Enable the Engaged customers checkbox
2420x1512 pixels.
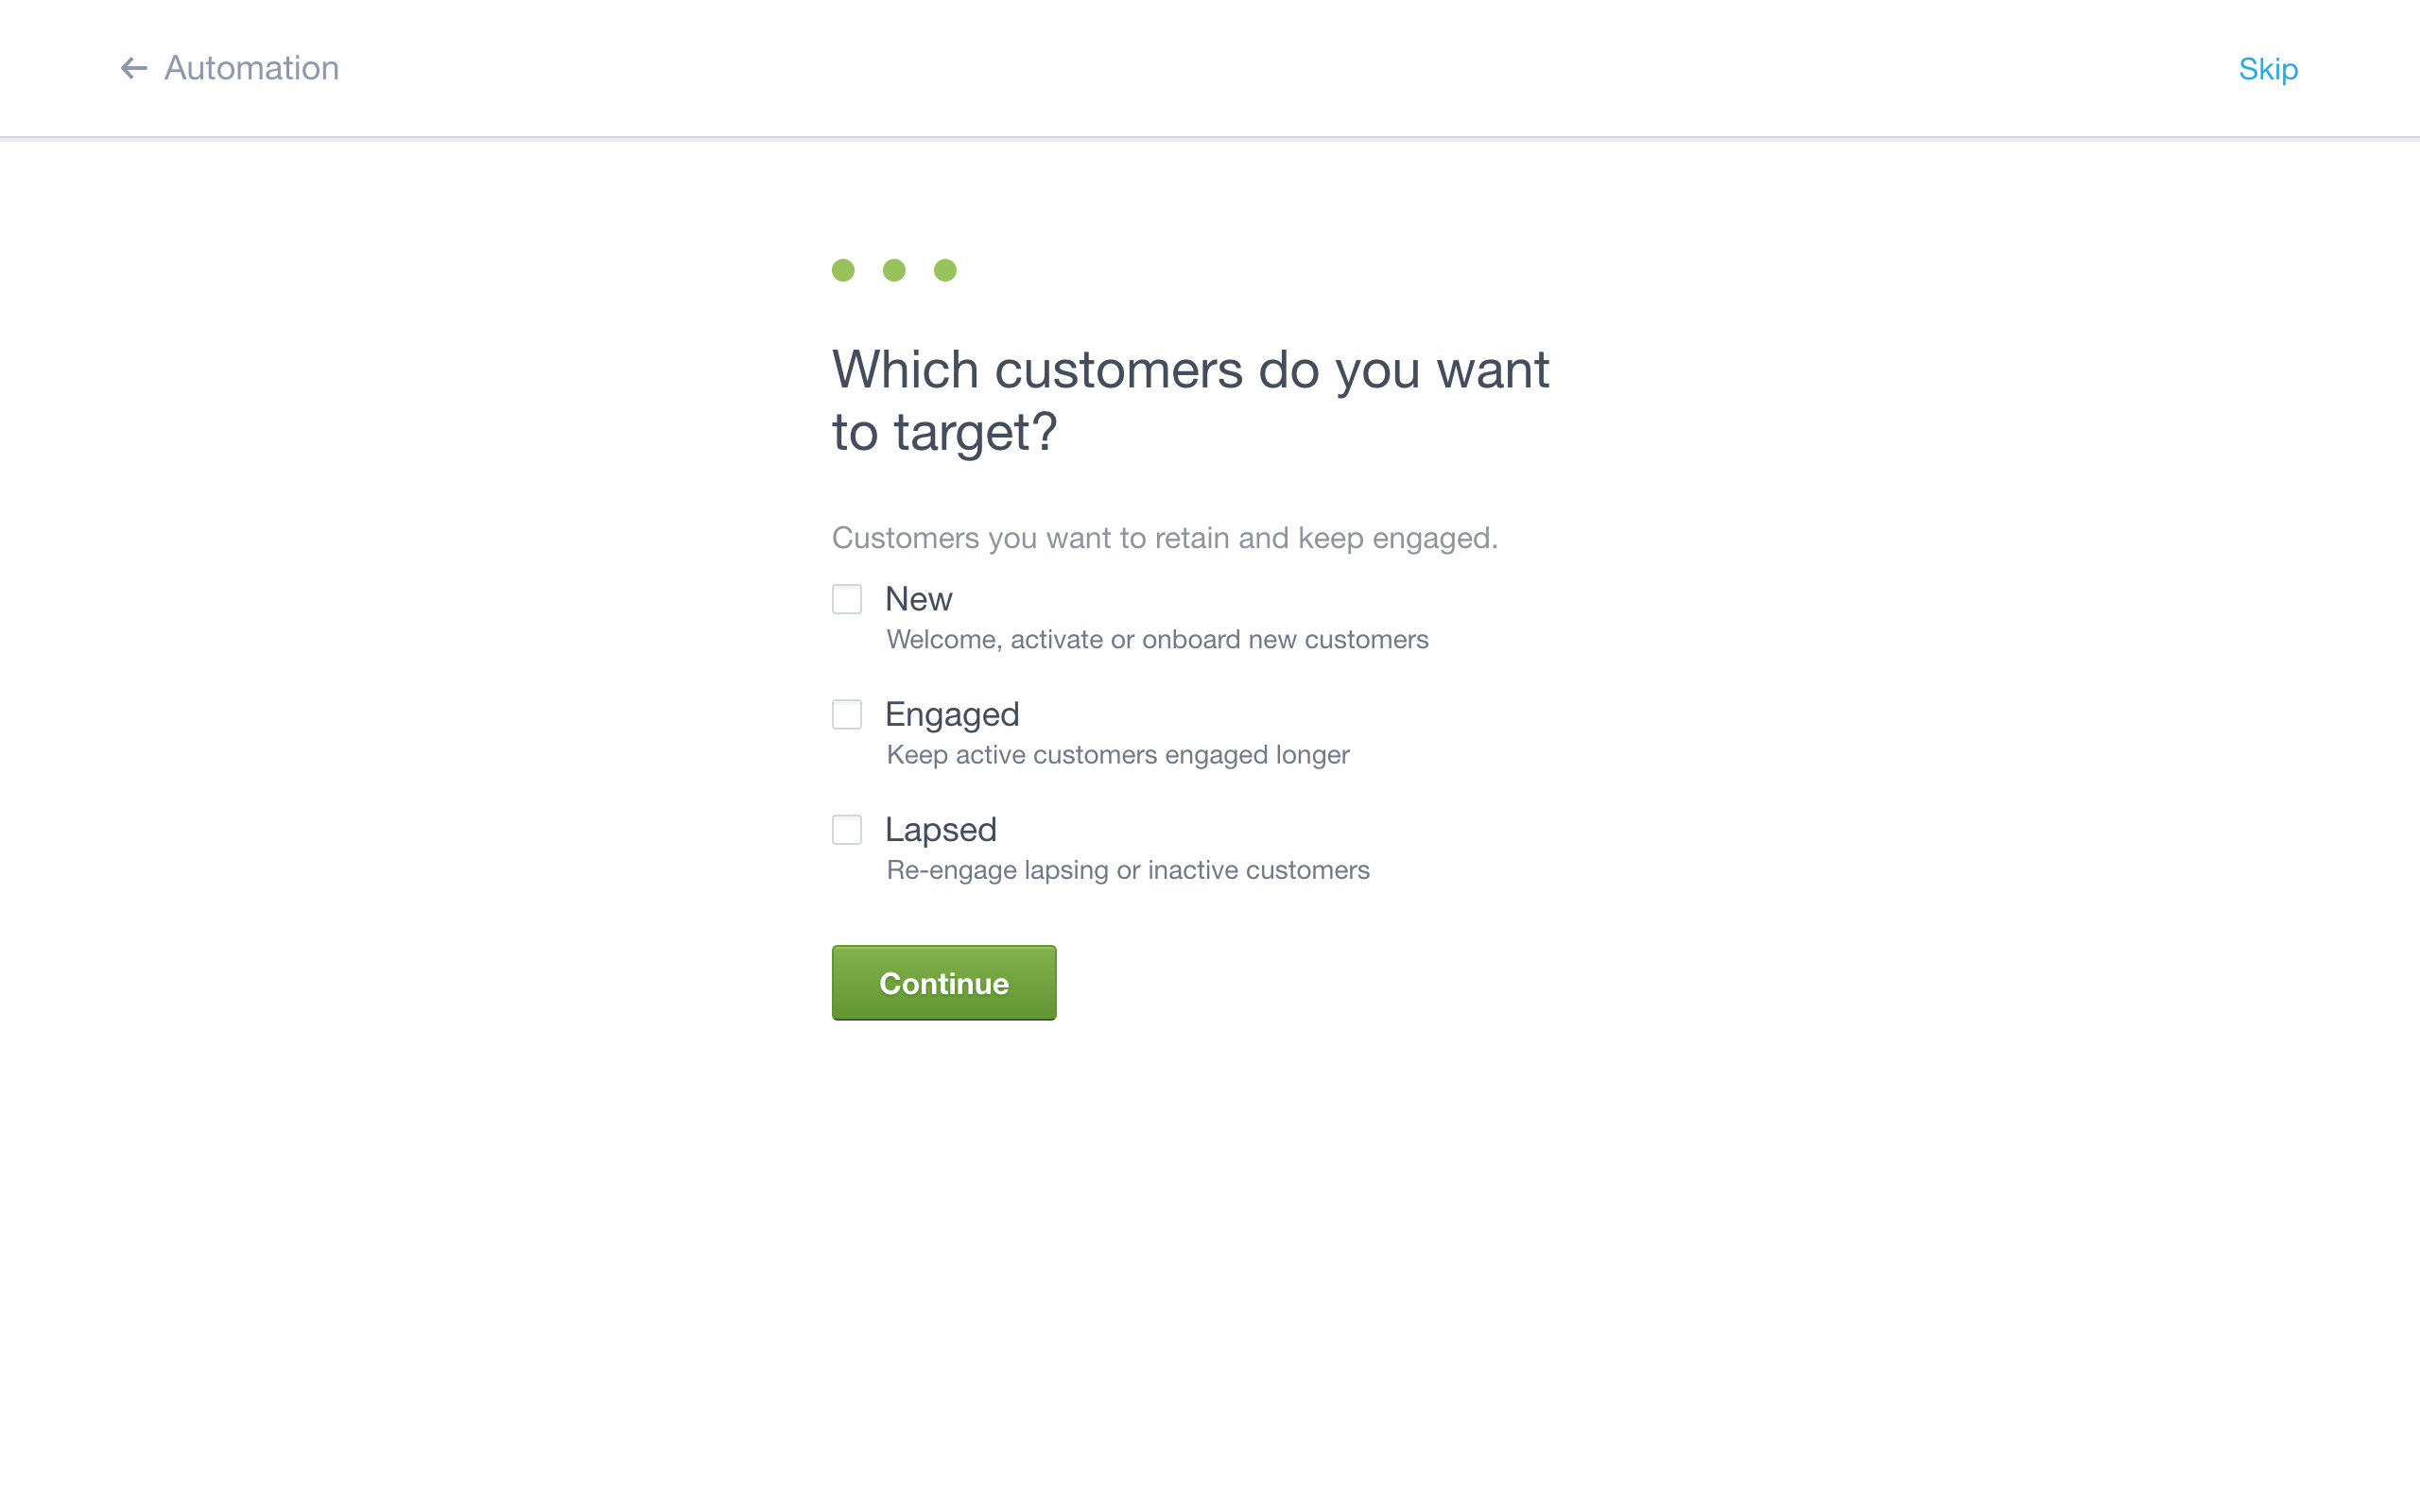point(847,714)
